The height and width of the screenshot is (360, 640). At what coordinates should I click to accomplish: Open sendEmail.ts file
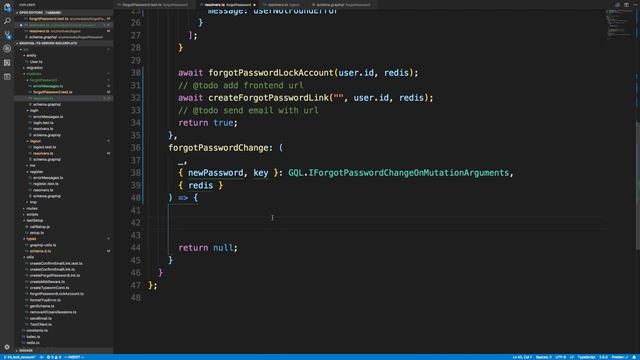click(x=40, y=318)
